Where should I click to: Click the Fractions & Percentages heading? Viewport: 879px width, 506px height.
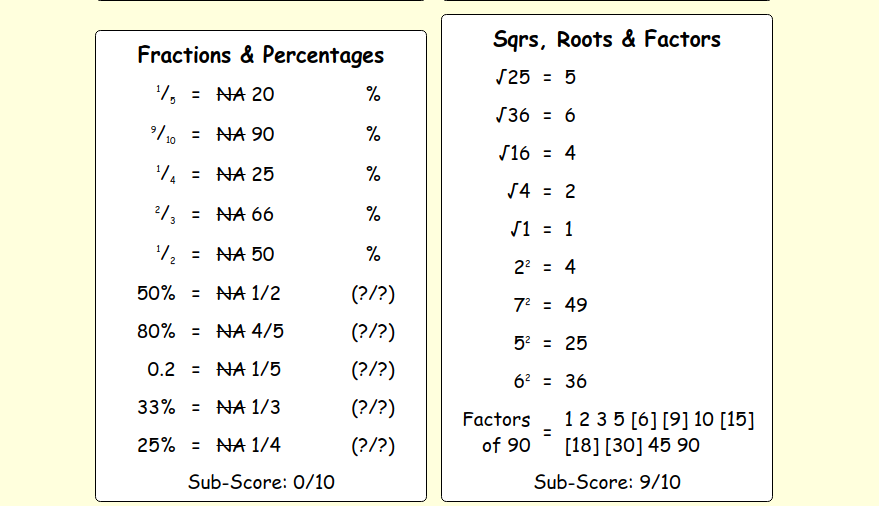pos(261,55)
